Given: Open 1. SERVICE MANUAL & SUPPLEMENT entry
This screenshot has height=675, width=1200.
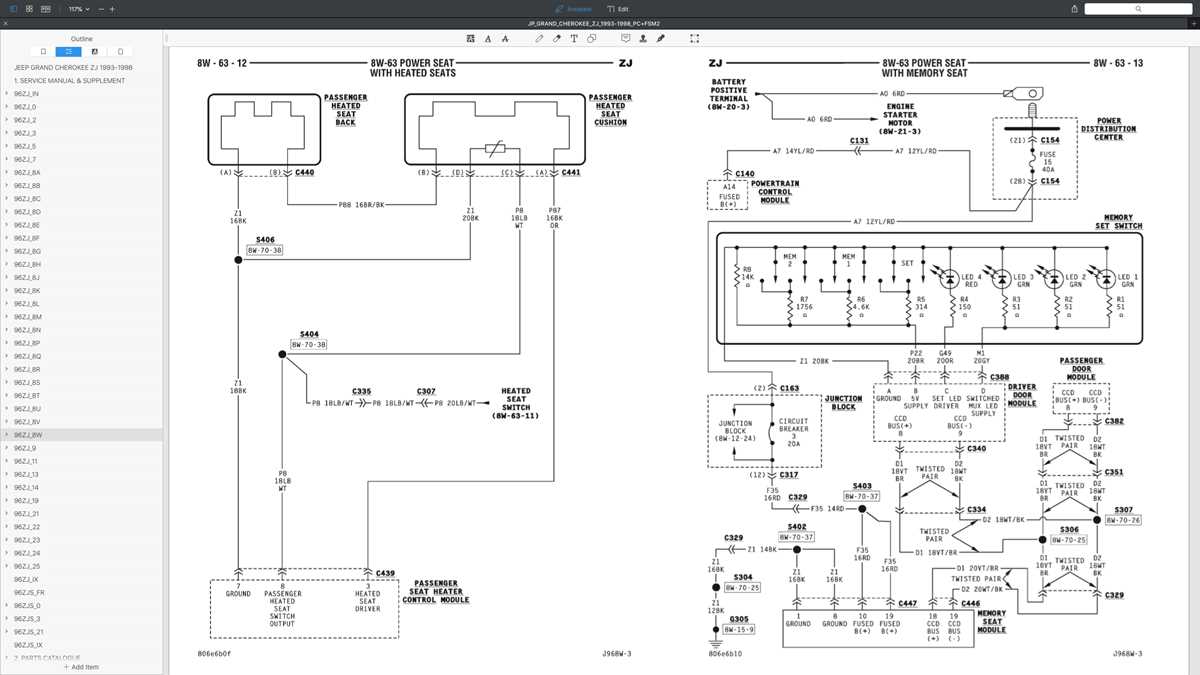Looking at the screenshot, I should (x=69, y=80).
